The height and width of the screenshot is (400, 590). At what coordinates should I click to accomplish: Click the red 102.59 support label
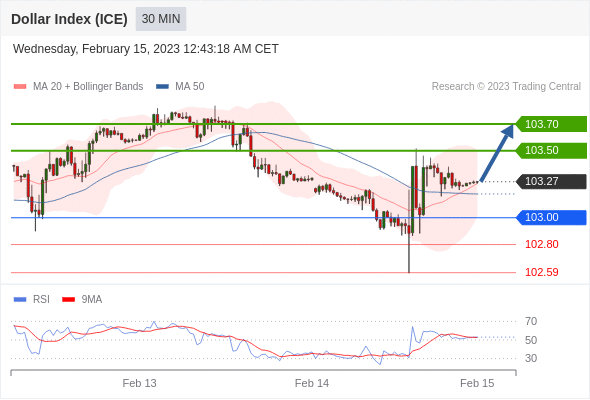(541, 272)
